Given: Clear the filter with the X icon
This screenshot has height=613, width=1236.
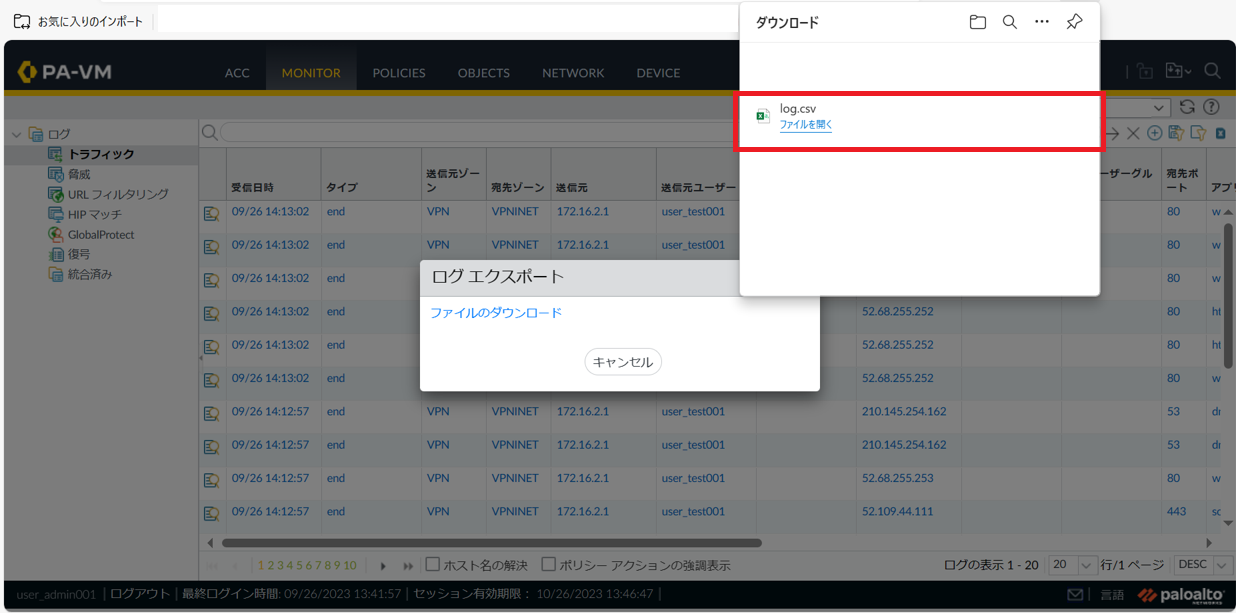Looking at the screenshot, I should 1133,133.
